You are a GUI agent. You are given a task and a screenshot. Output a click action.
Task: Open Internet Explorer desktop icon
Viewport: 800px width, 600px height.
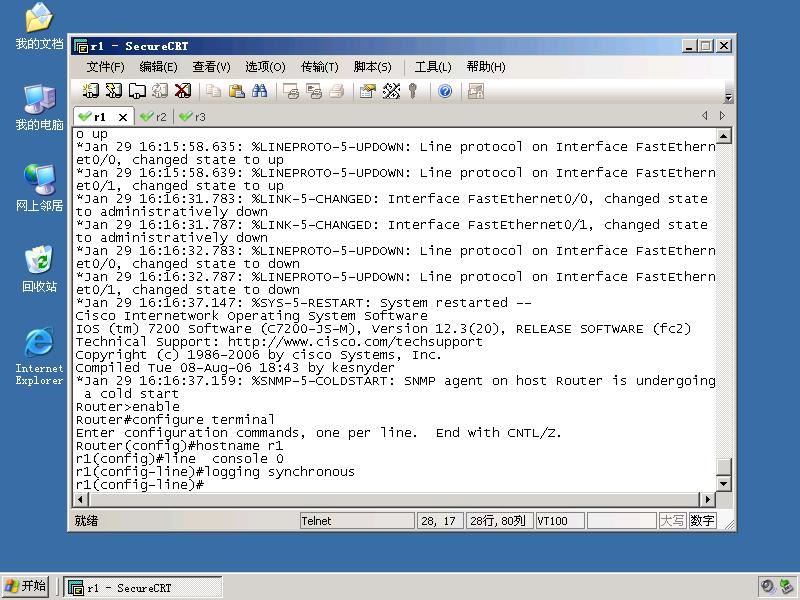39,356
